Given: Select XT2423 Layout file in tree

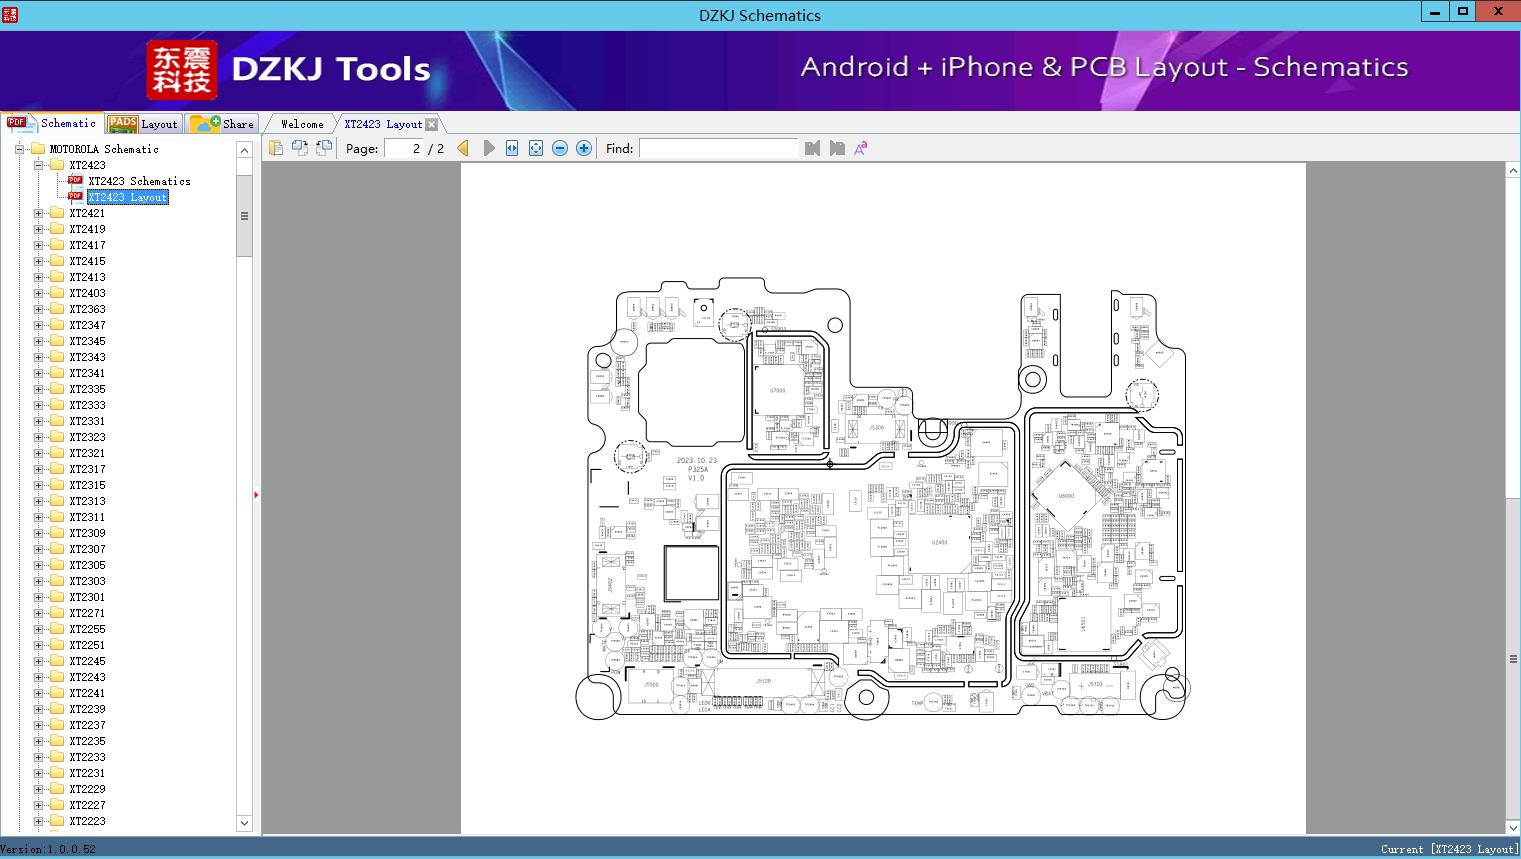Looking at the screenshot, I should 128,197.
